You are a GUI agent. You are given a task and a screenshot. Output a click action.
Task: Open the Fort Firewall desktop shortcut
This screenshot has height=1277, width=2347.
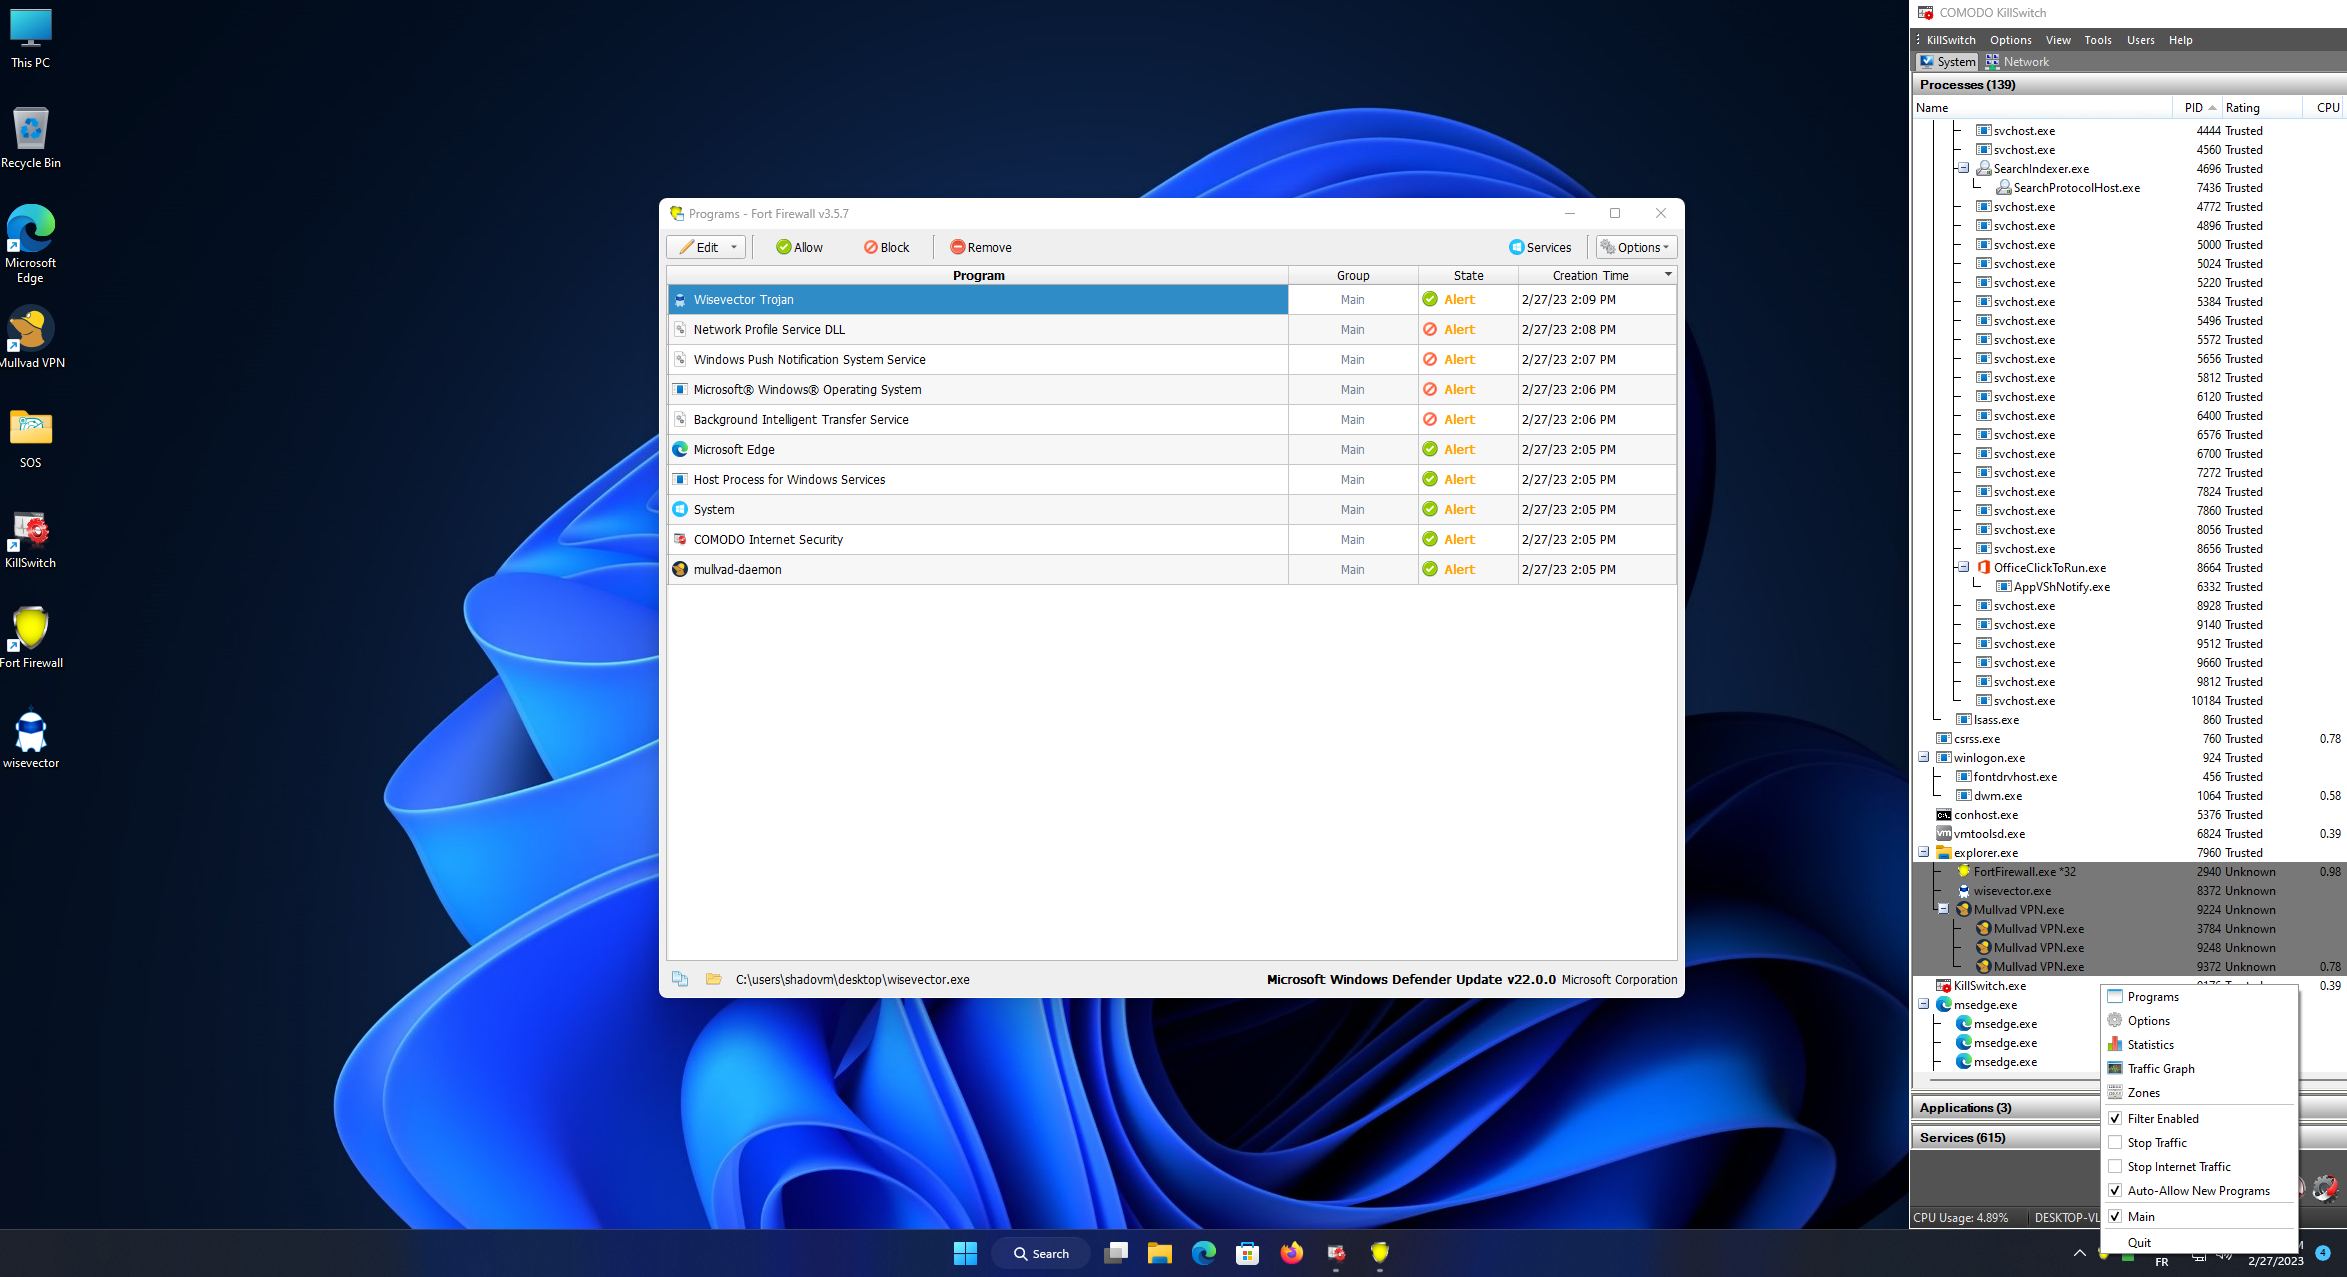point(31,636)
